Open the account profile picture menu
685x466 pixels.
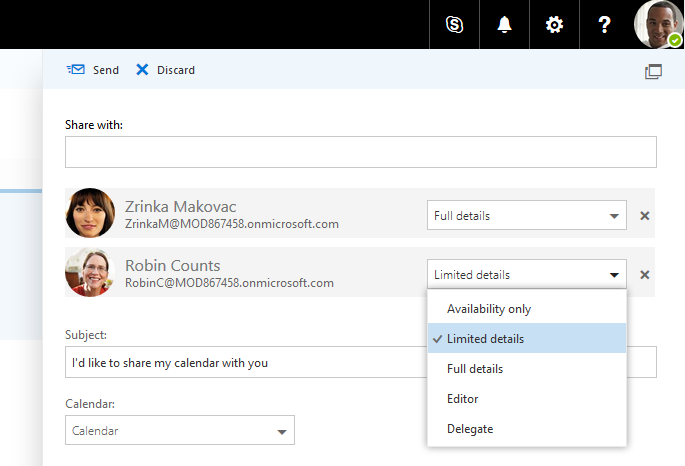coord(658,24)
